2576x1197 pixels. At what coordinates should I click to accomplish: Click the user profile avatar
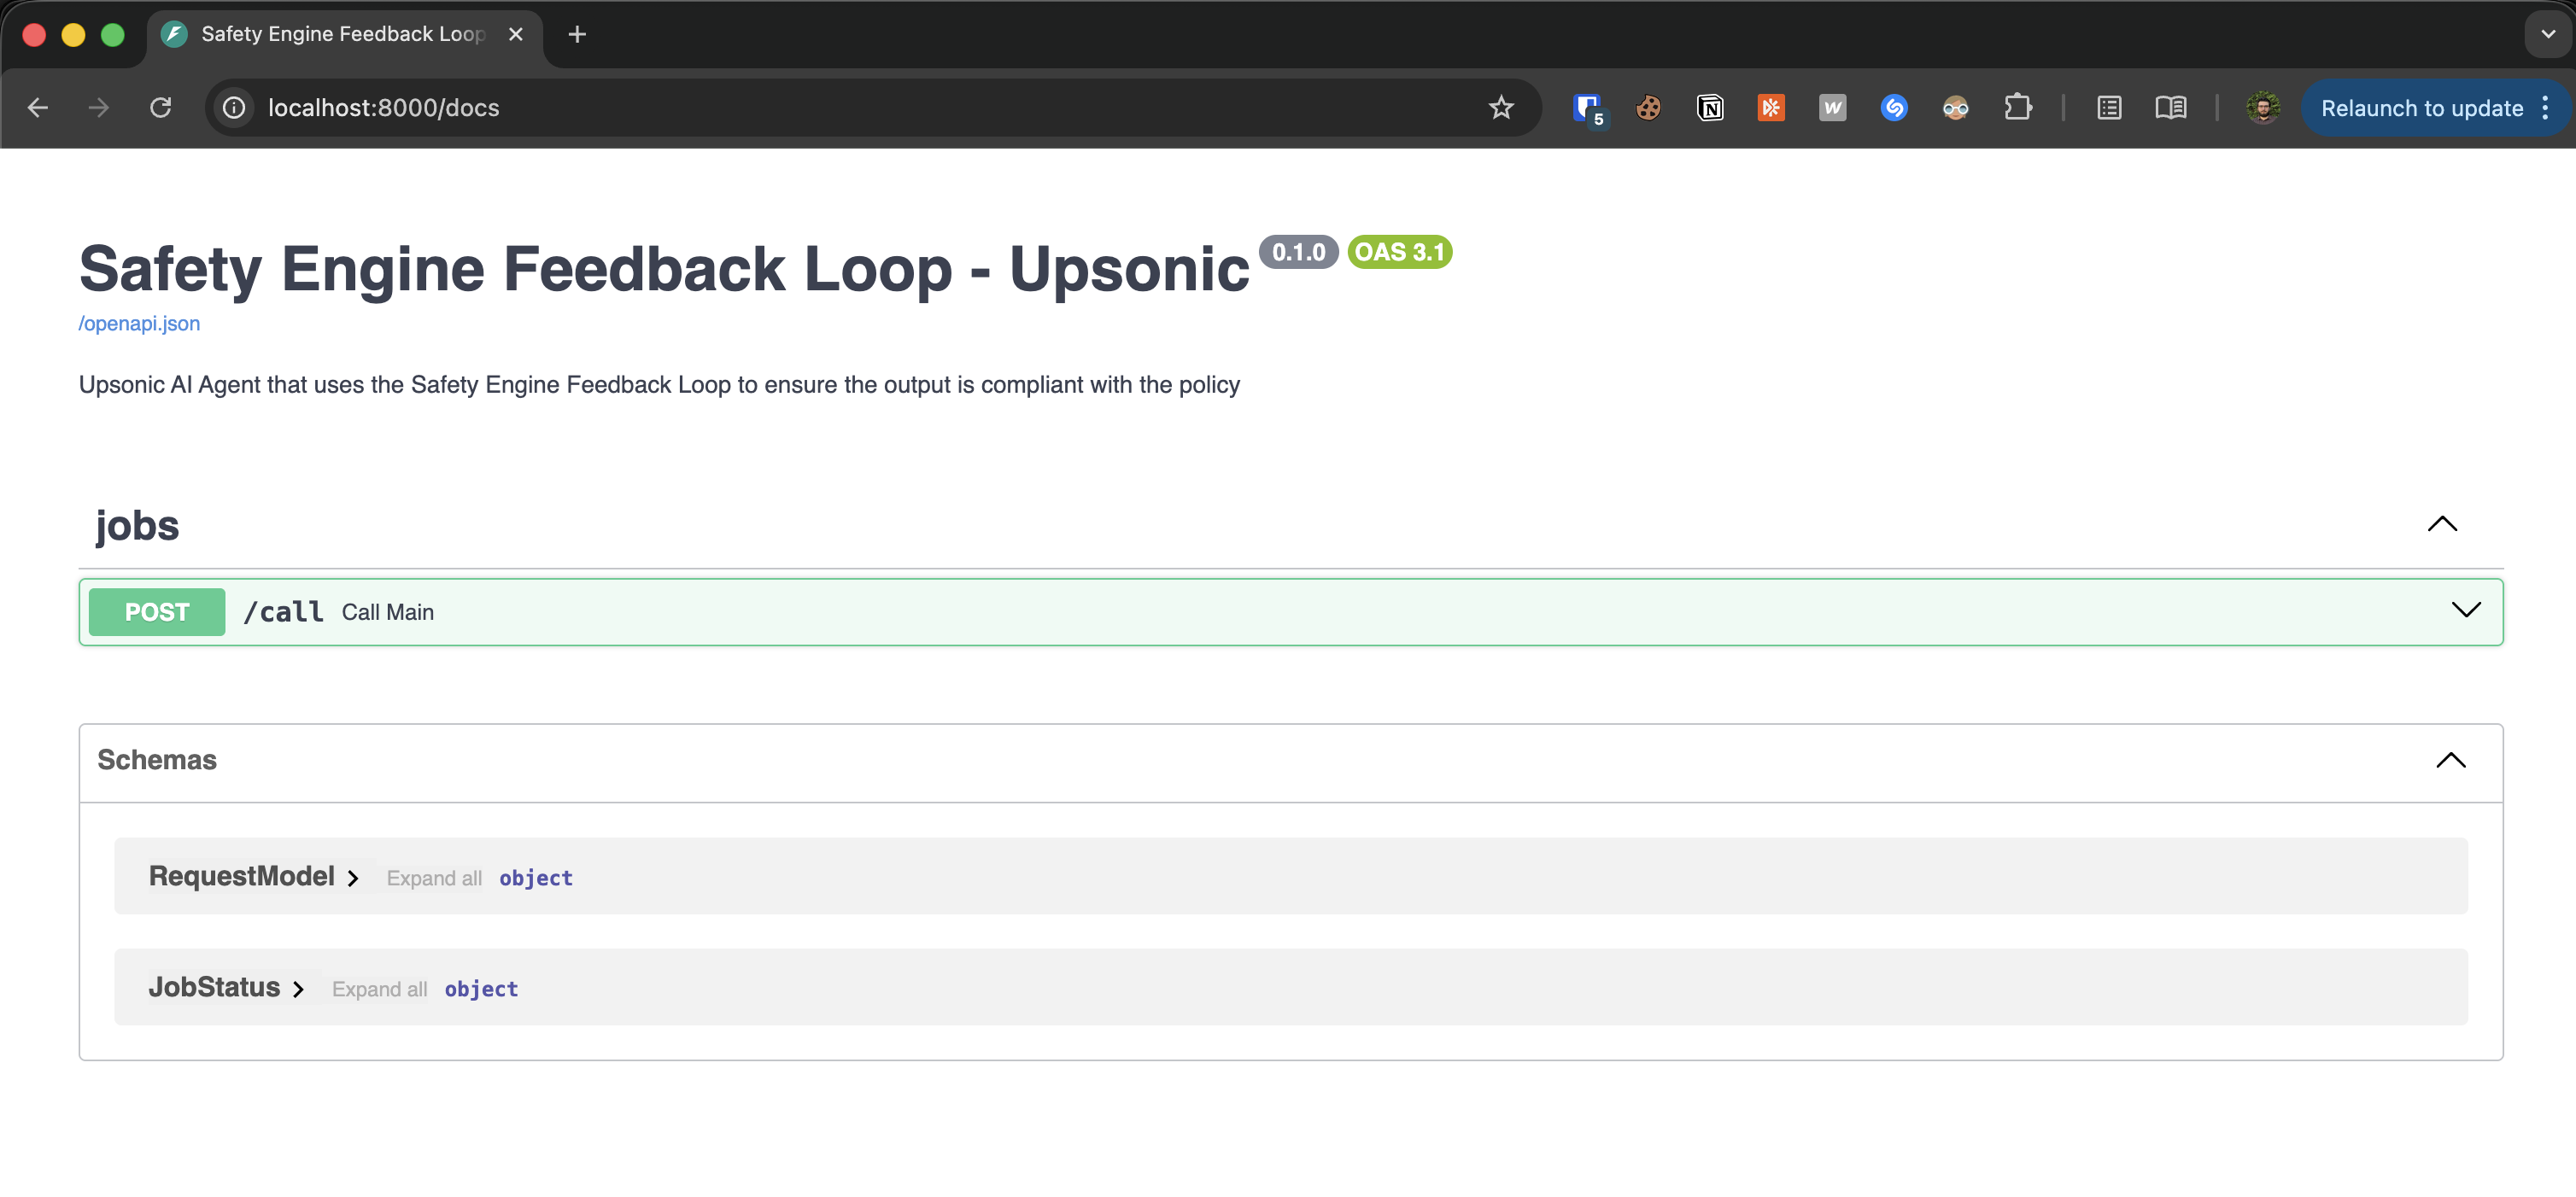point(2263,108)
